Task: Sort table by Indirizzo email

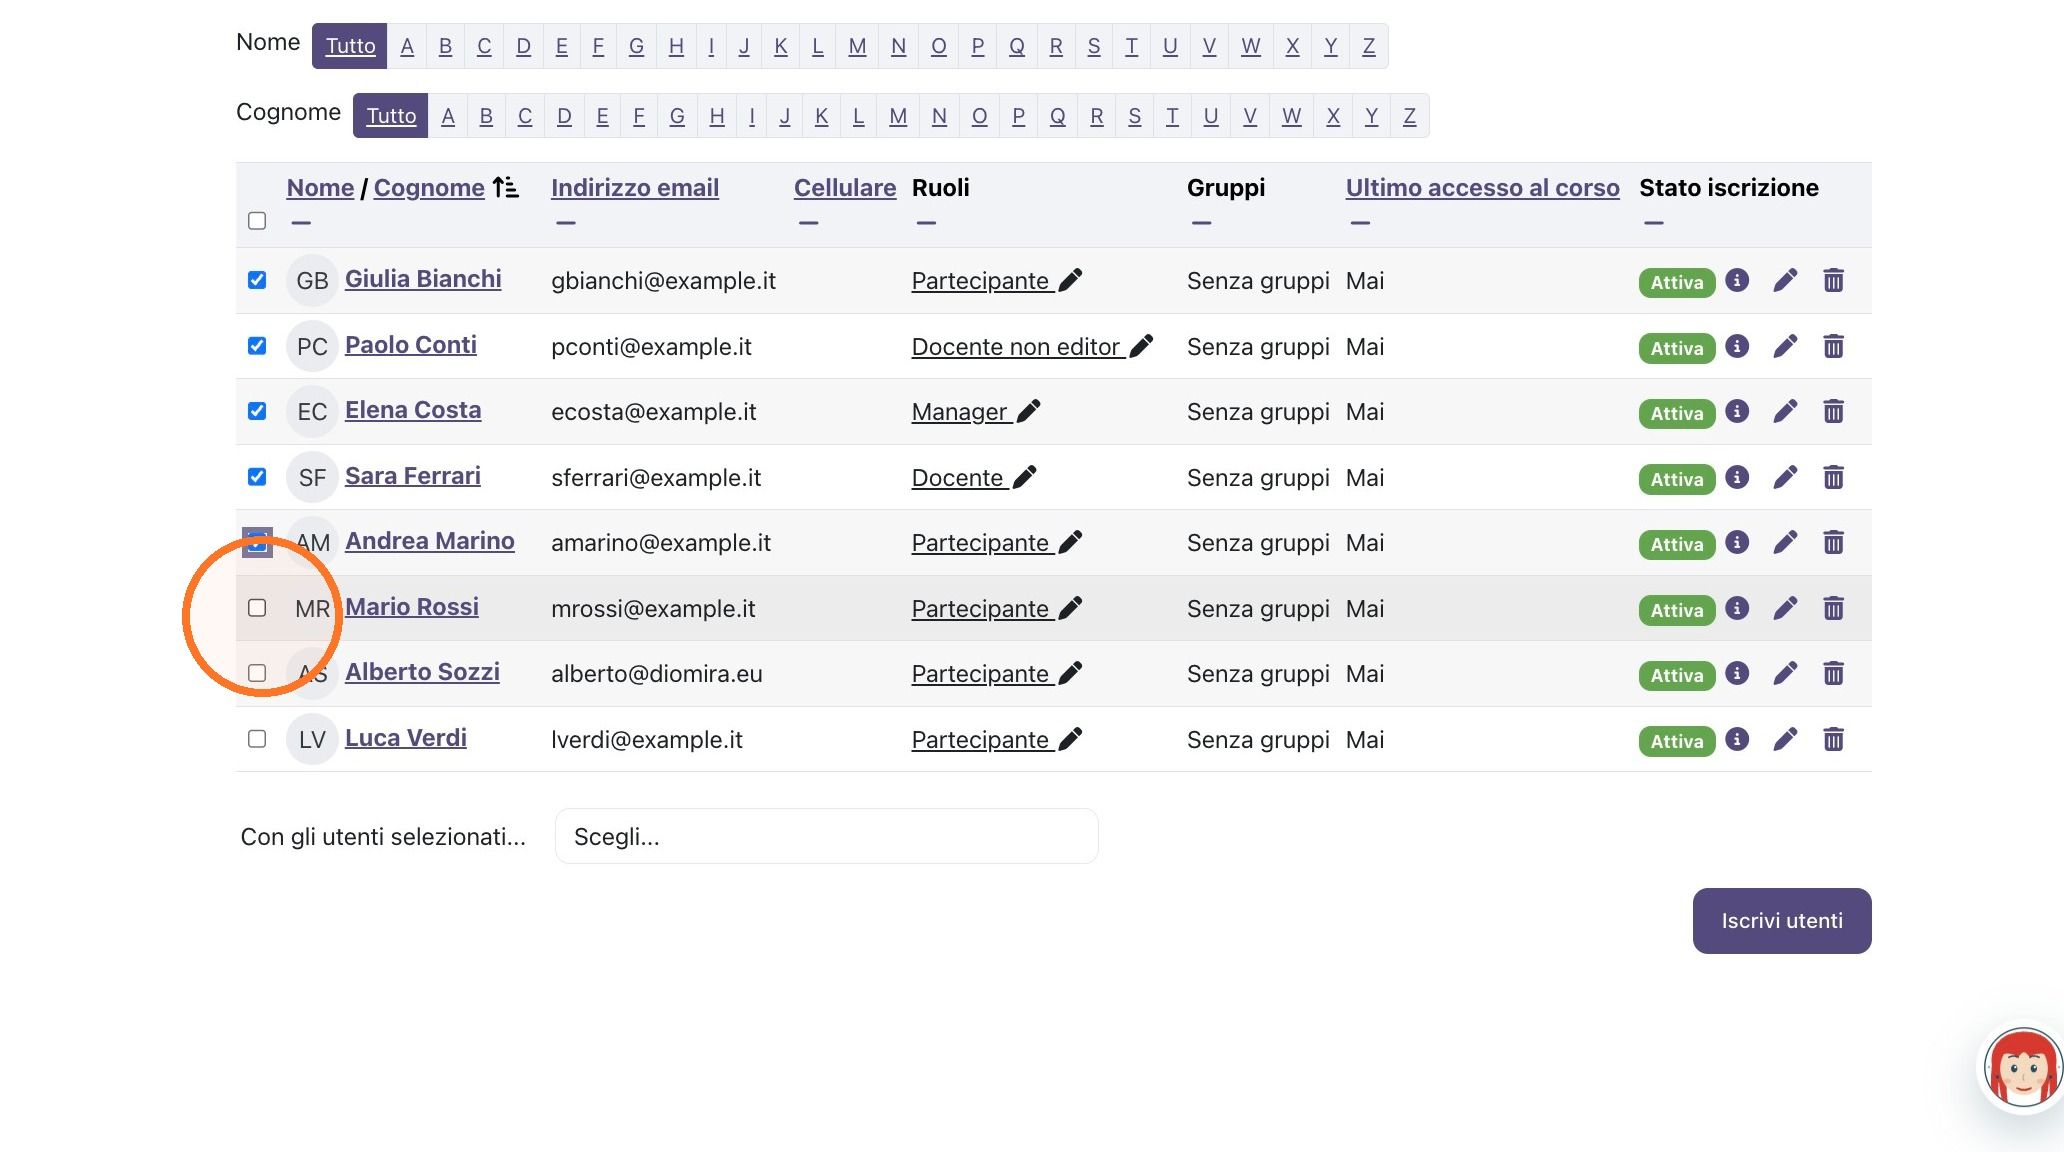Action: 635,187
